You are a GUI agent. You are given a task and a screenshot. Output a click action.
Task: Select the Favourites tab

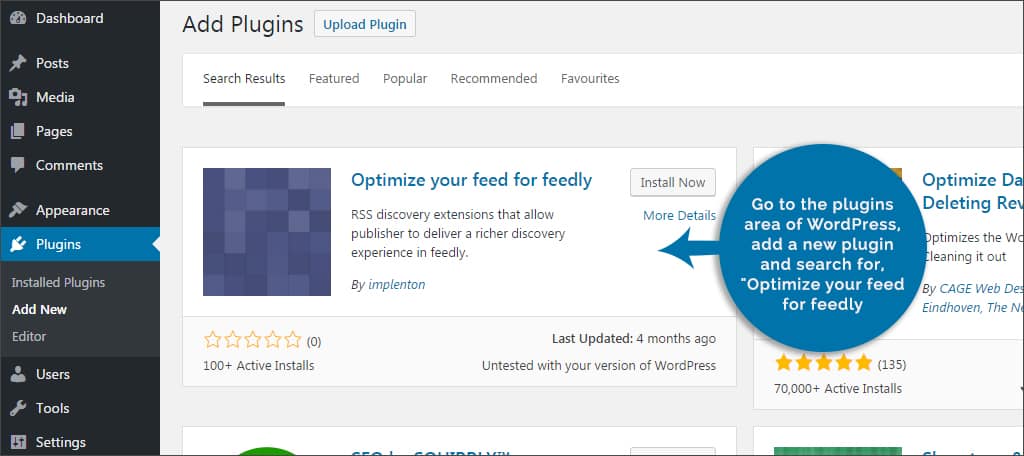click(590, 78)
